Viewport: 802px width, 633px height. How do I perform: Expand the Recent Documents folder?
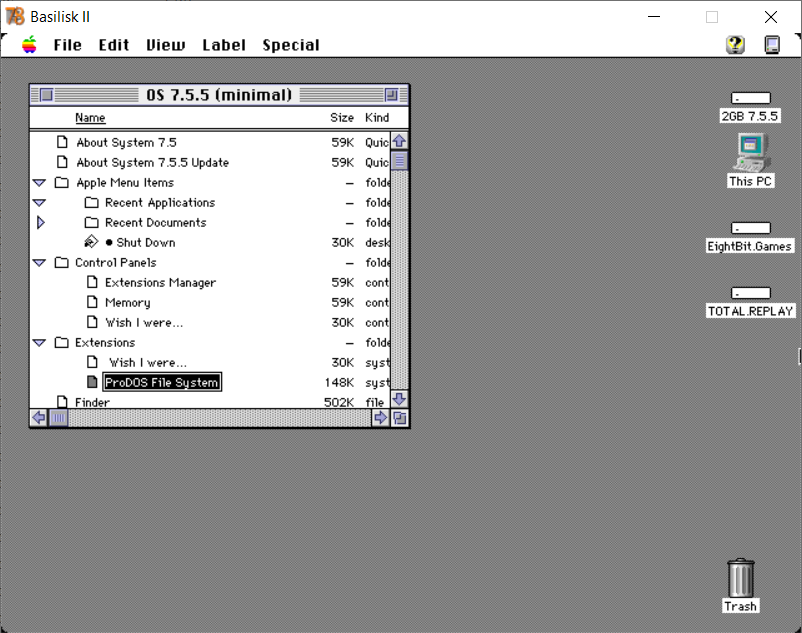click(x=40, y=222)
